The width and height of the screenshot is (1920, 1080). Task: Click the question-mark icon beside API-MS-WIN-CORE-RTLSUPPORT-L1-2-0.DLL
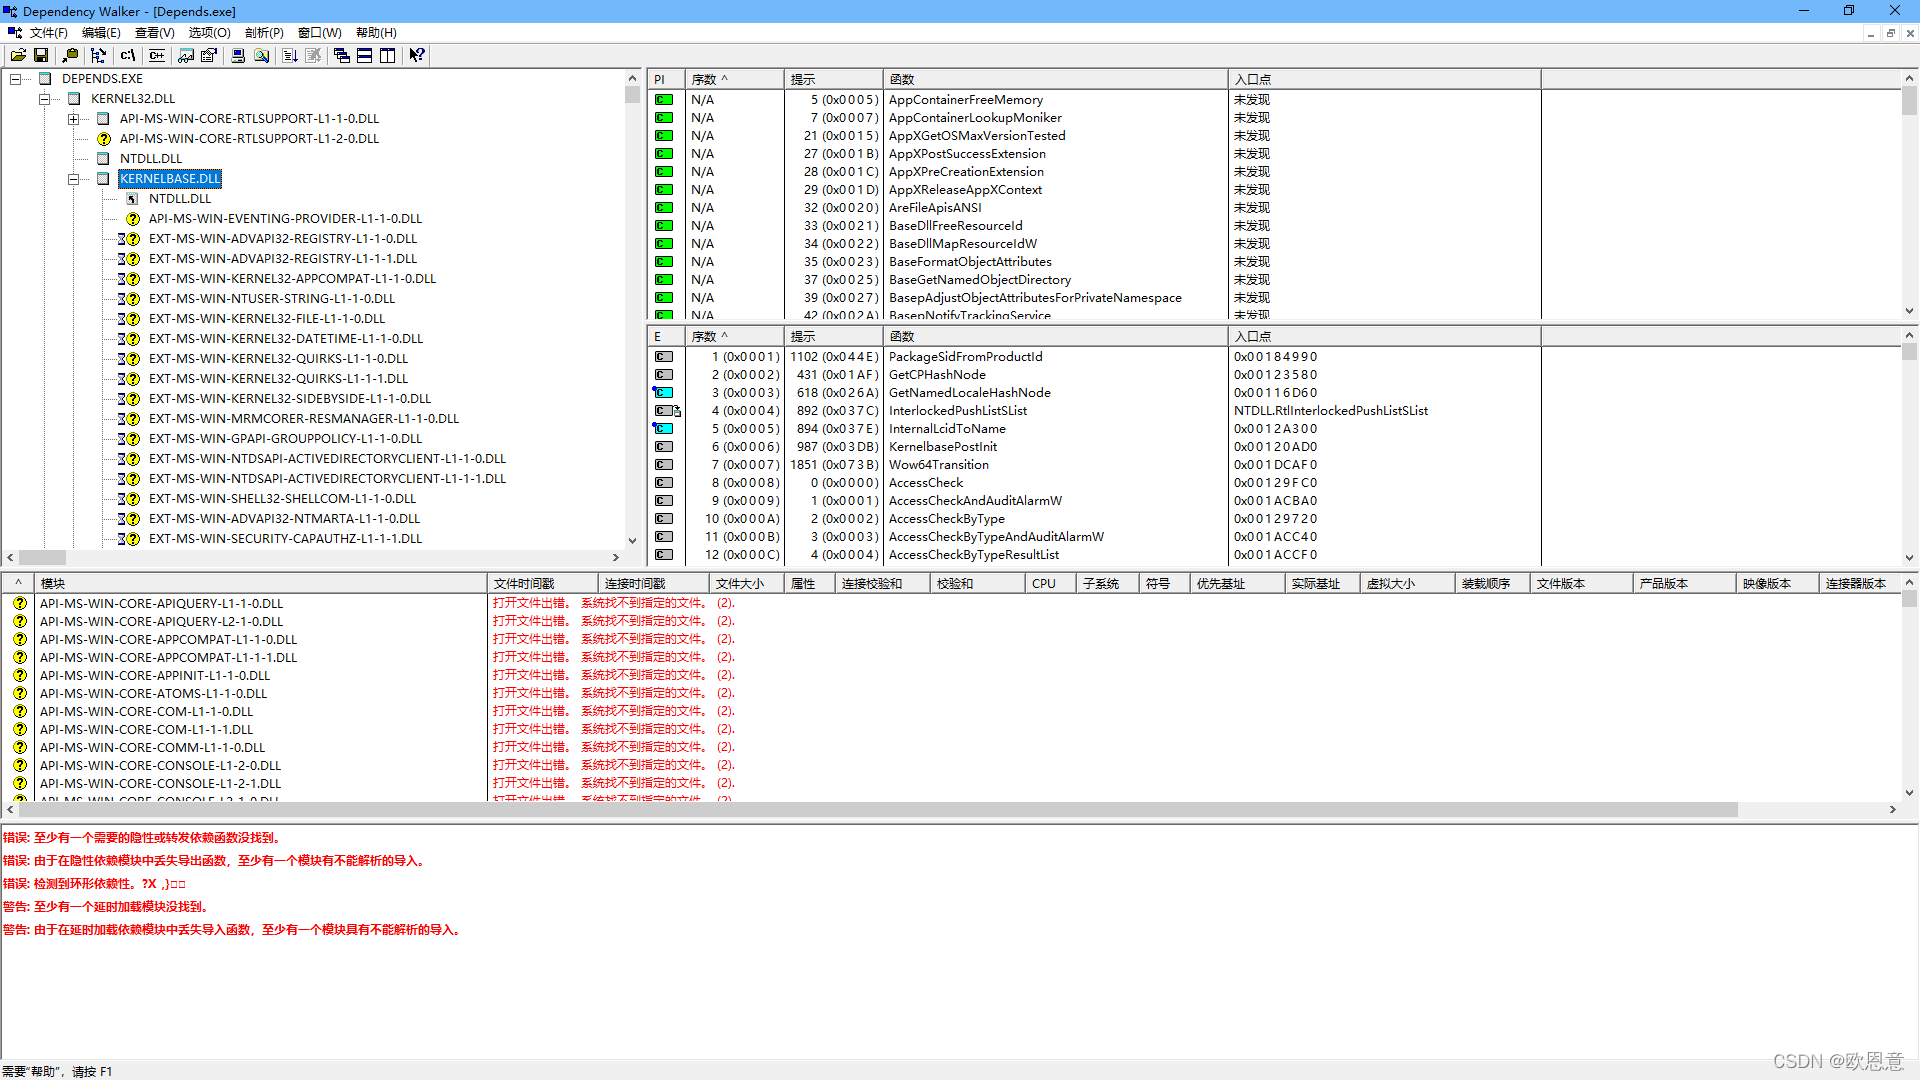coord(103,139)
